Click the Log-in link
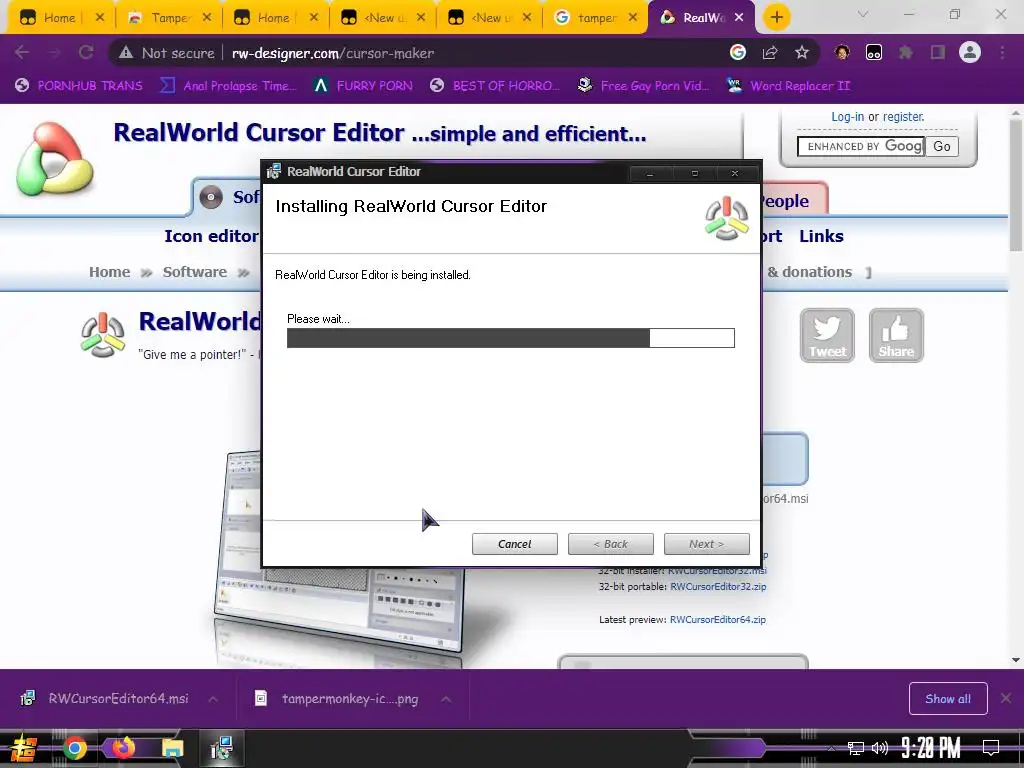 tap(847, 117)
